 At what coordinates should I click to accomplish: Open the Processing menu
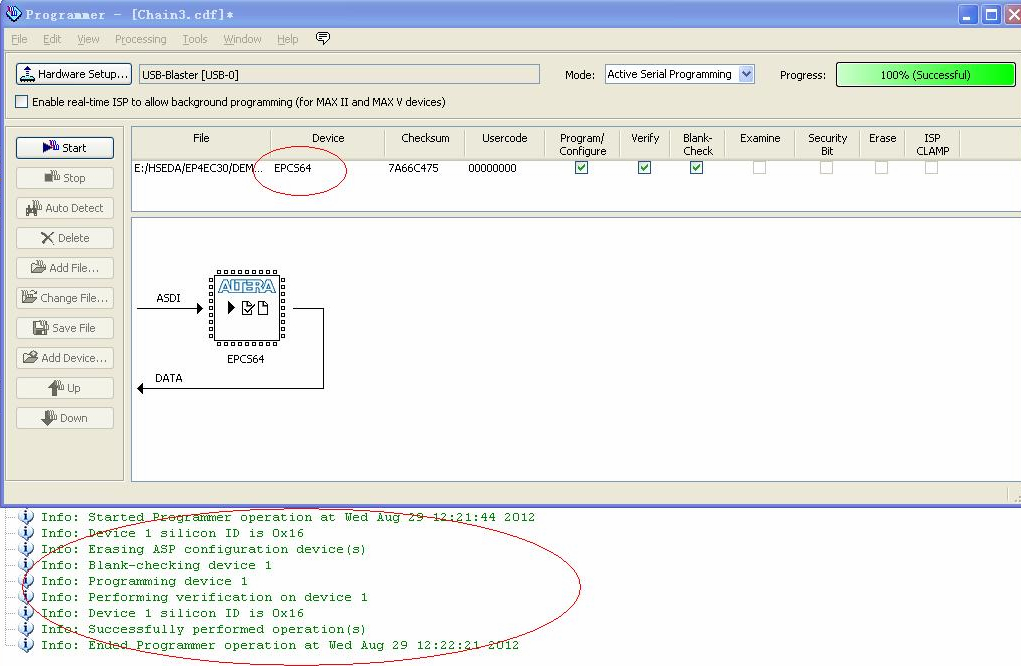[x=141, y=39]
